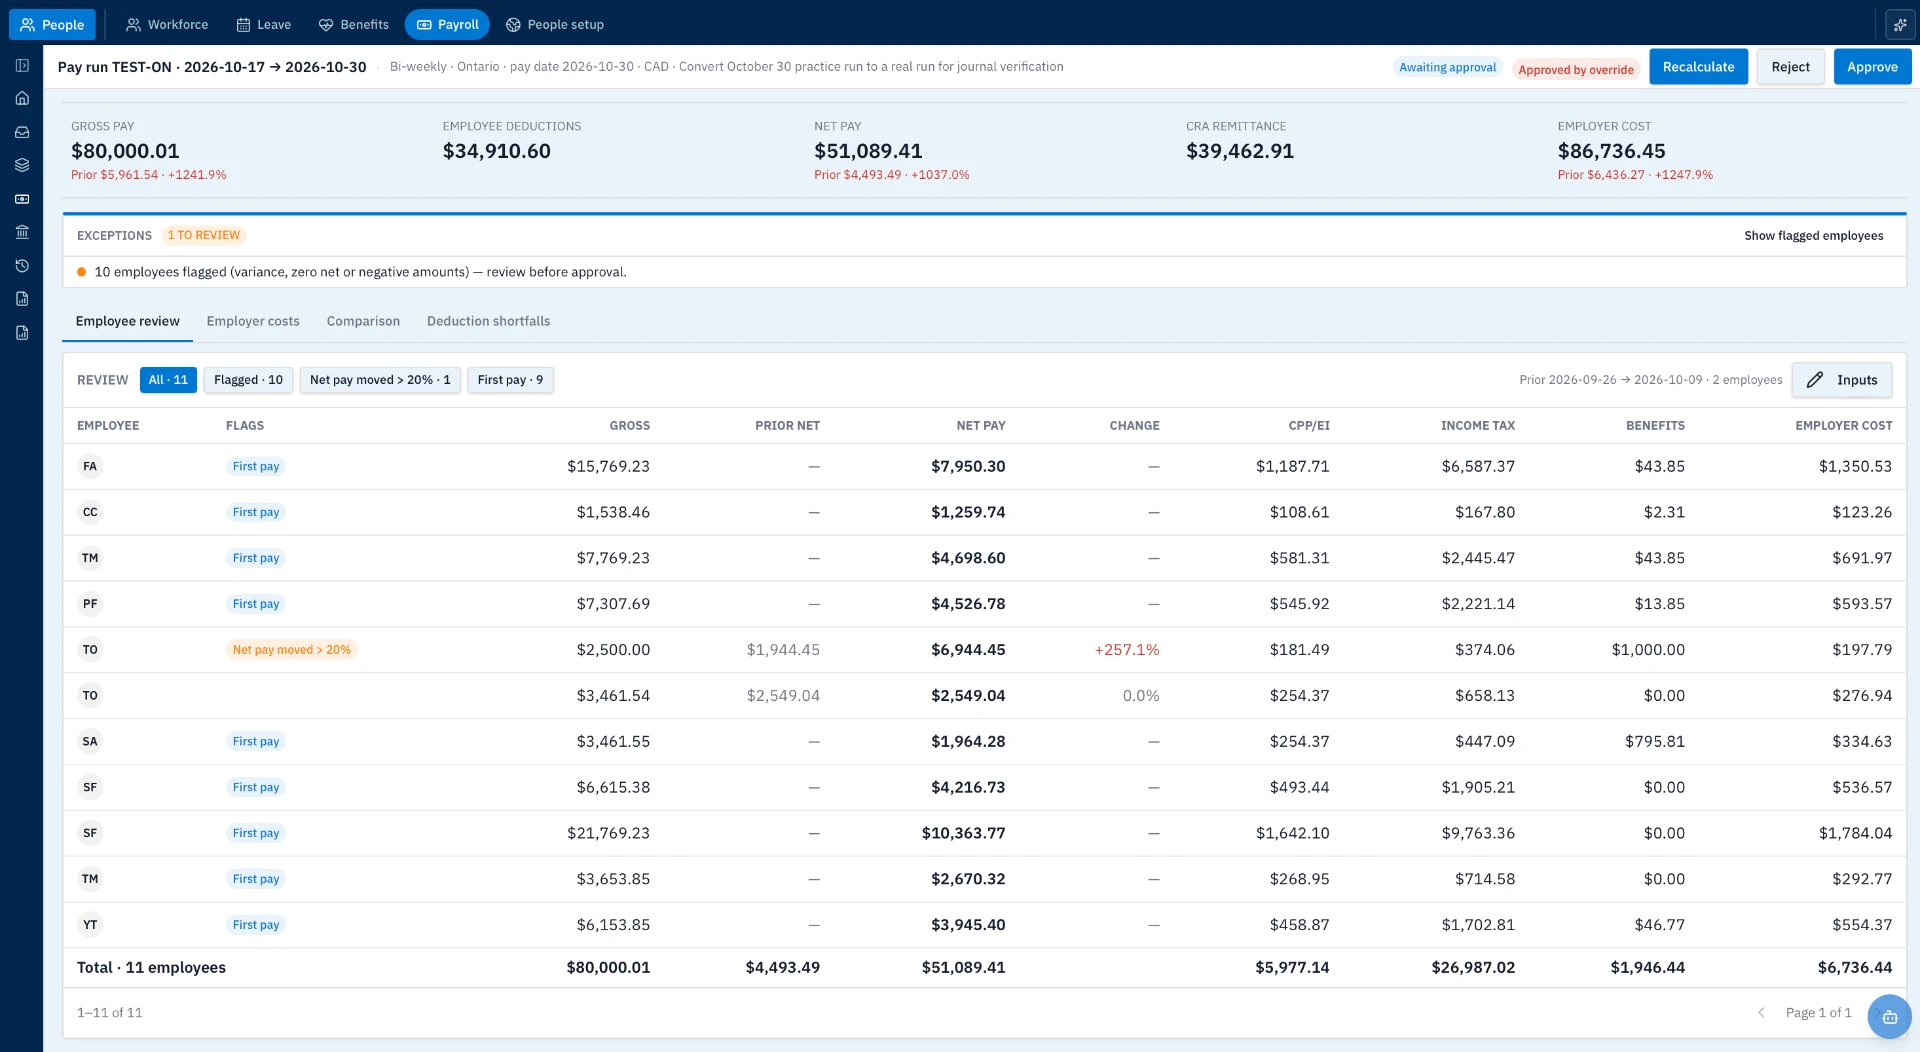Open the Workforce menu
The image size is (1920, 1052).
click(167, 24)
